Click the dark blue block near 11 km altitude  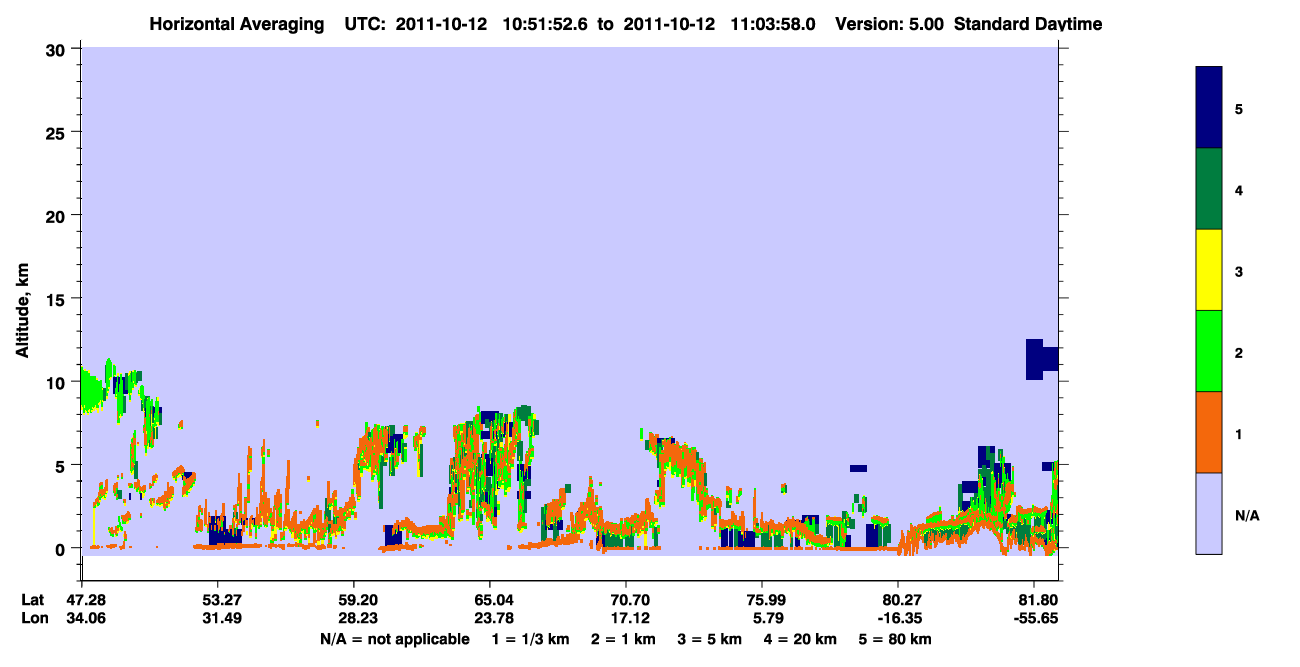tap(1041, 359)
